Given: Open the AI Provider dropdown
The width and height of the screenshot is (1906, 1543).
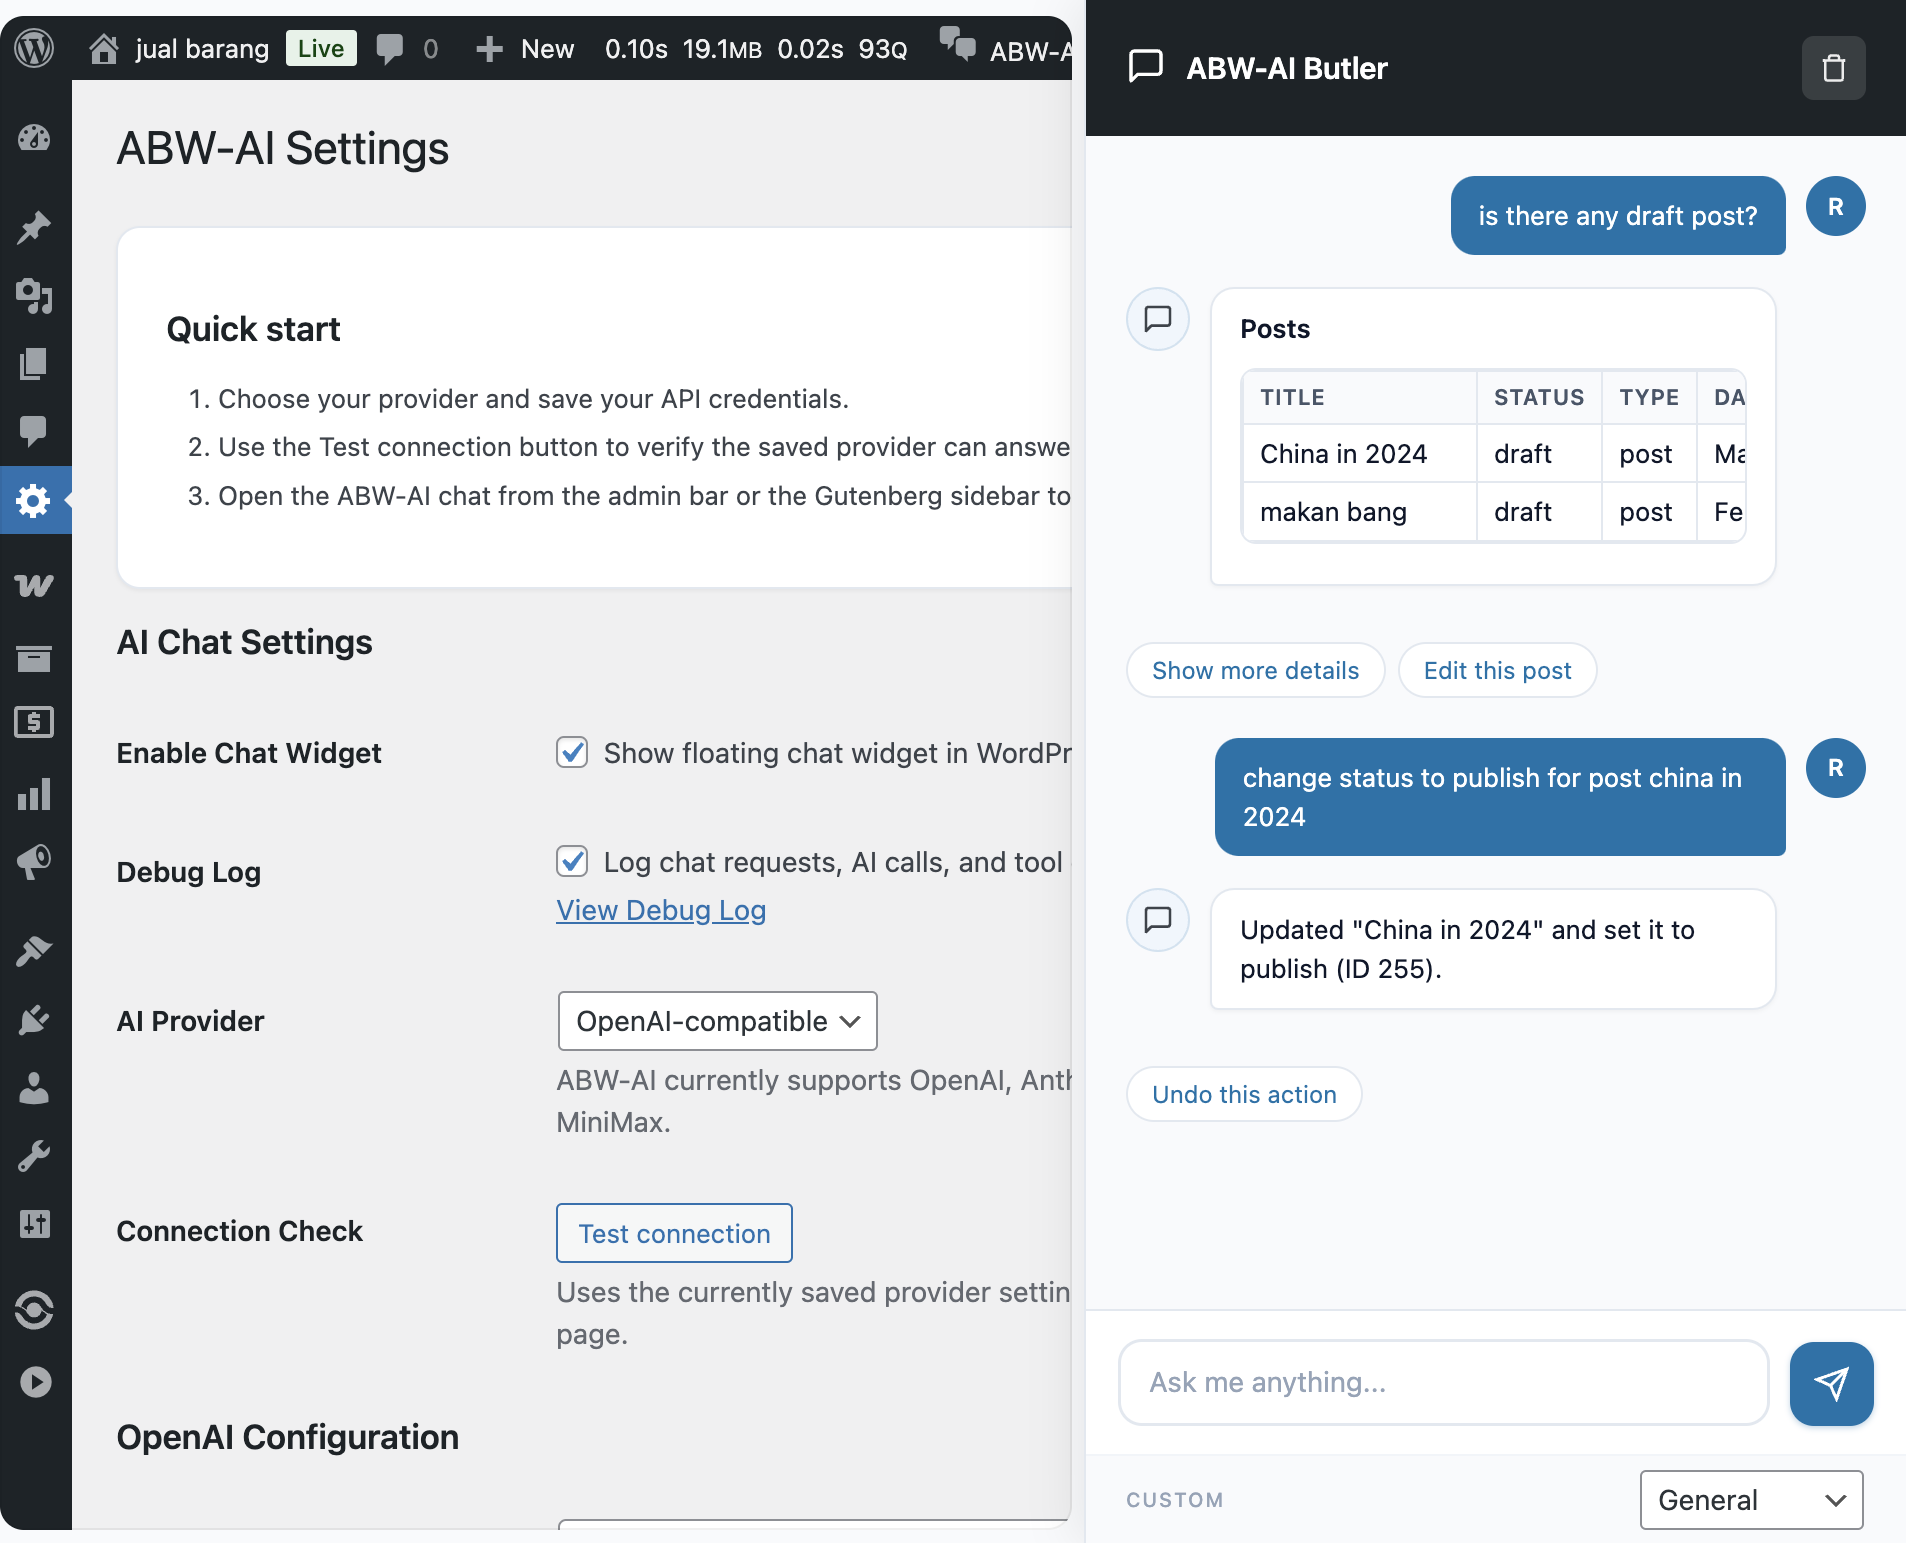Looking at the screenshot, I should coord(717,1021).
